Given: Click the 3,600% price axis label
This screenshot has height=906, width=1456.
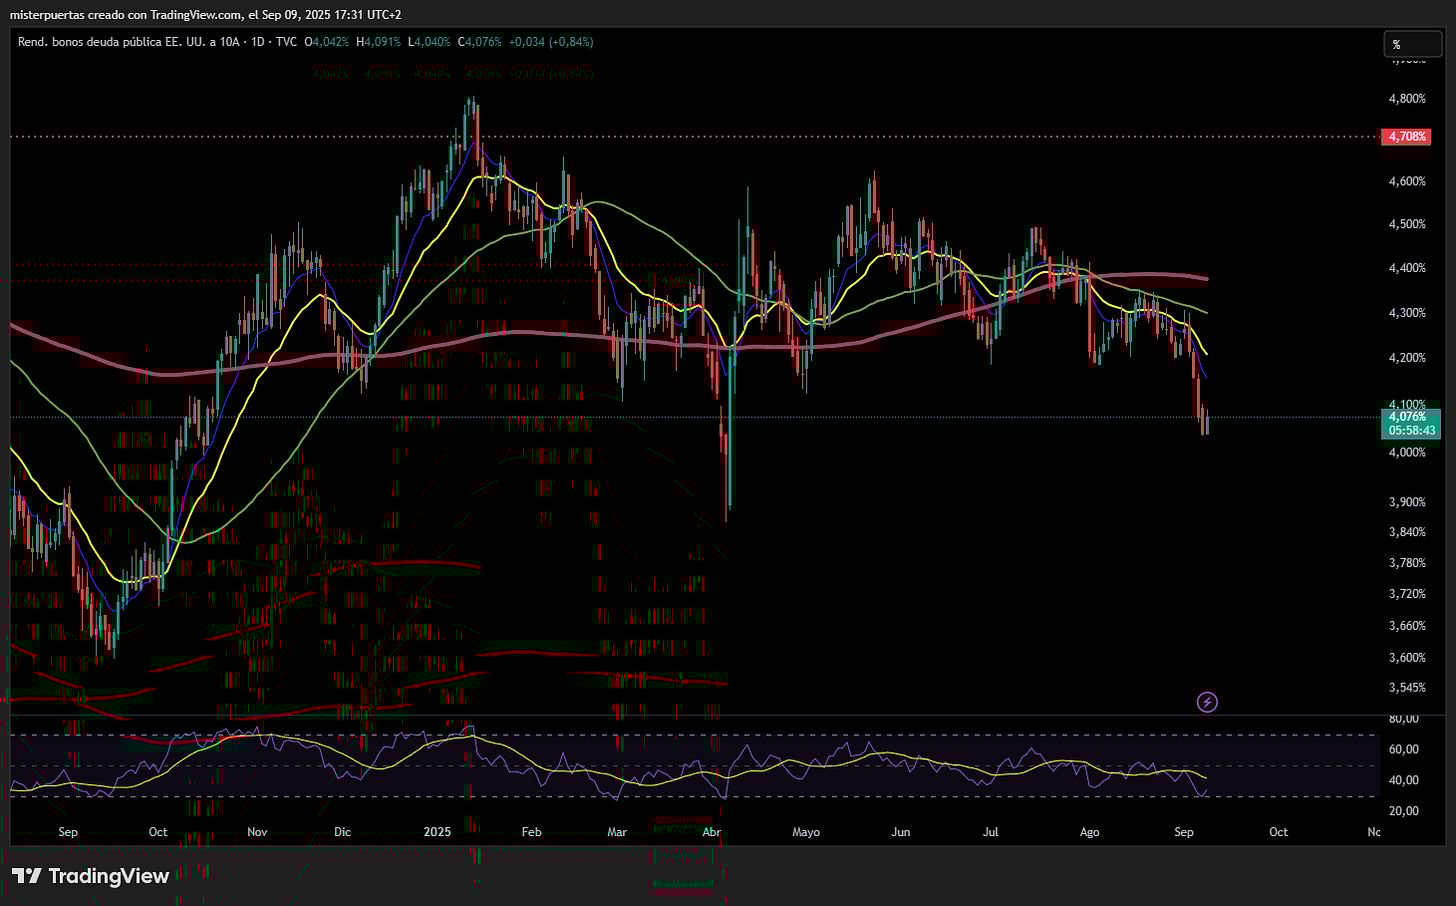Looking at the screenshot, I should (1407, 658).
